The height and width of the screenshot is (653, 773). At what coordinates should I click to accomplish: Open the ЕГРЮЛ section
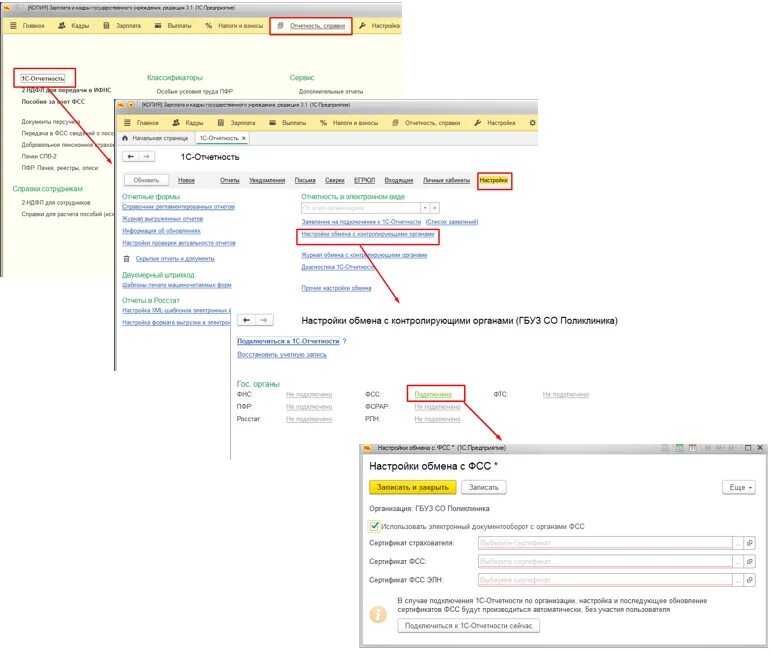(365, 180)
